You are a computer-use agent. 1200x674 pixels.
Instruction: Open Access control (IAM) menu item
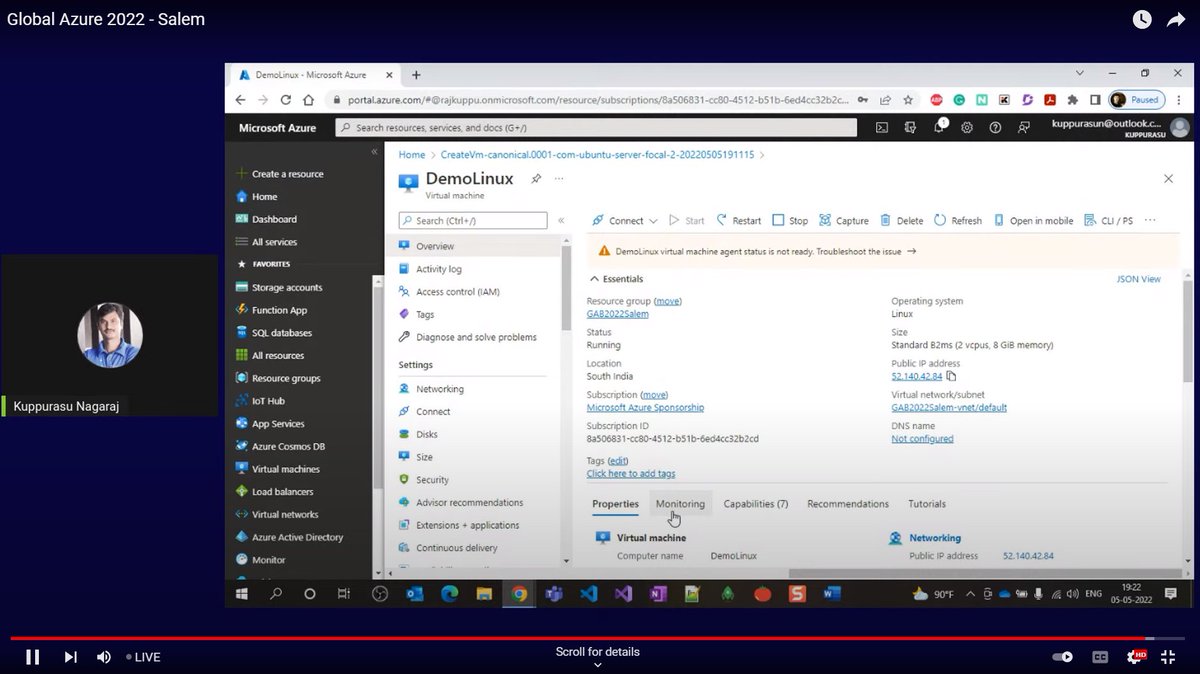(x=457, y=292)
